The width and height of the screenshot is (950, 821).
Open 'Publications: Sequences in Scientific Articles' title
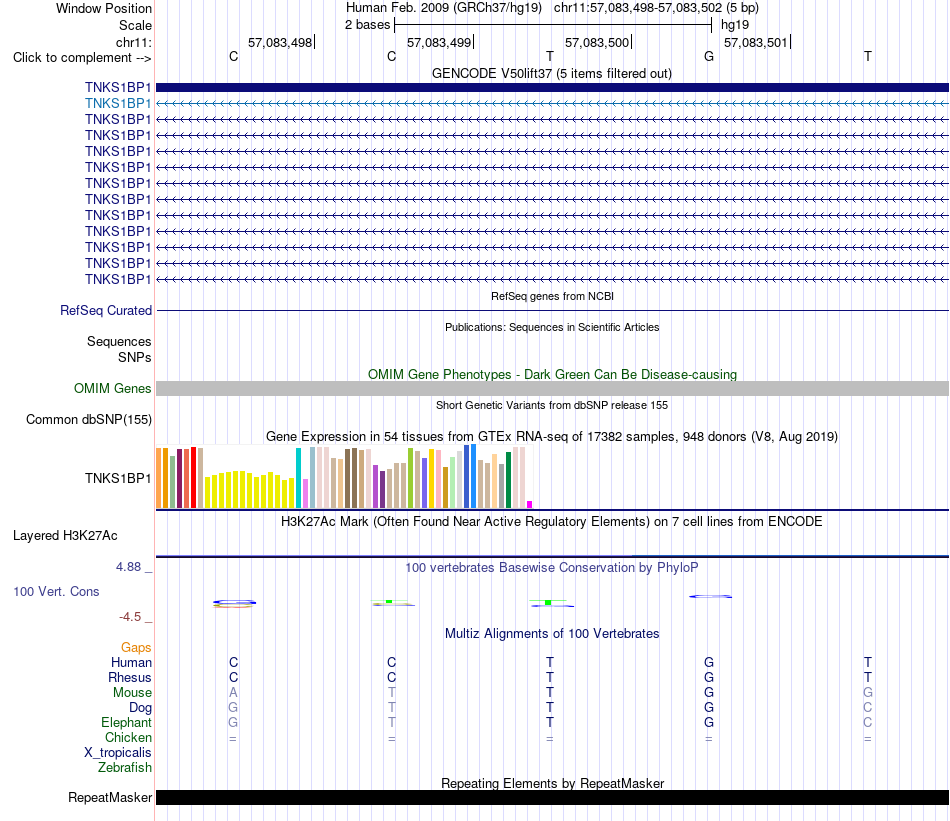pyautogui.click(x=552, y=327)
